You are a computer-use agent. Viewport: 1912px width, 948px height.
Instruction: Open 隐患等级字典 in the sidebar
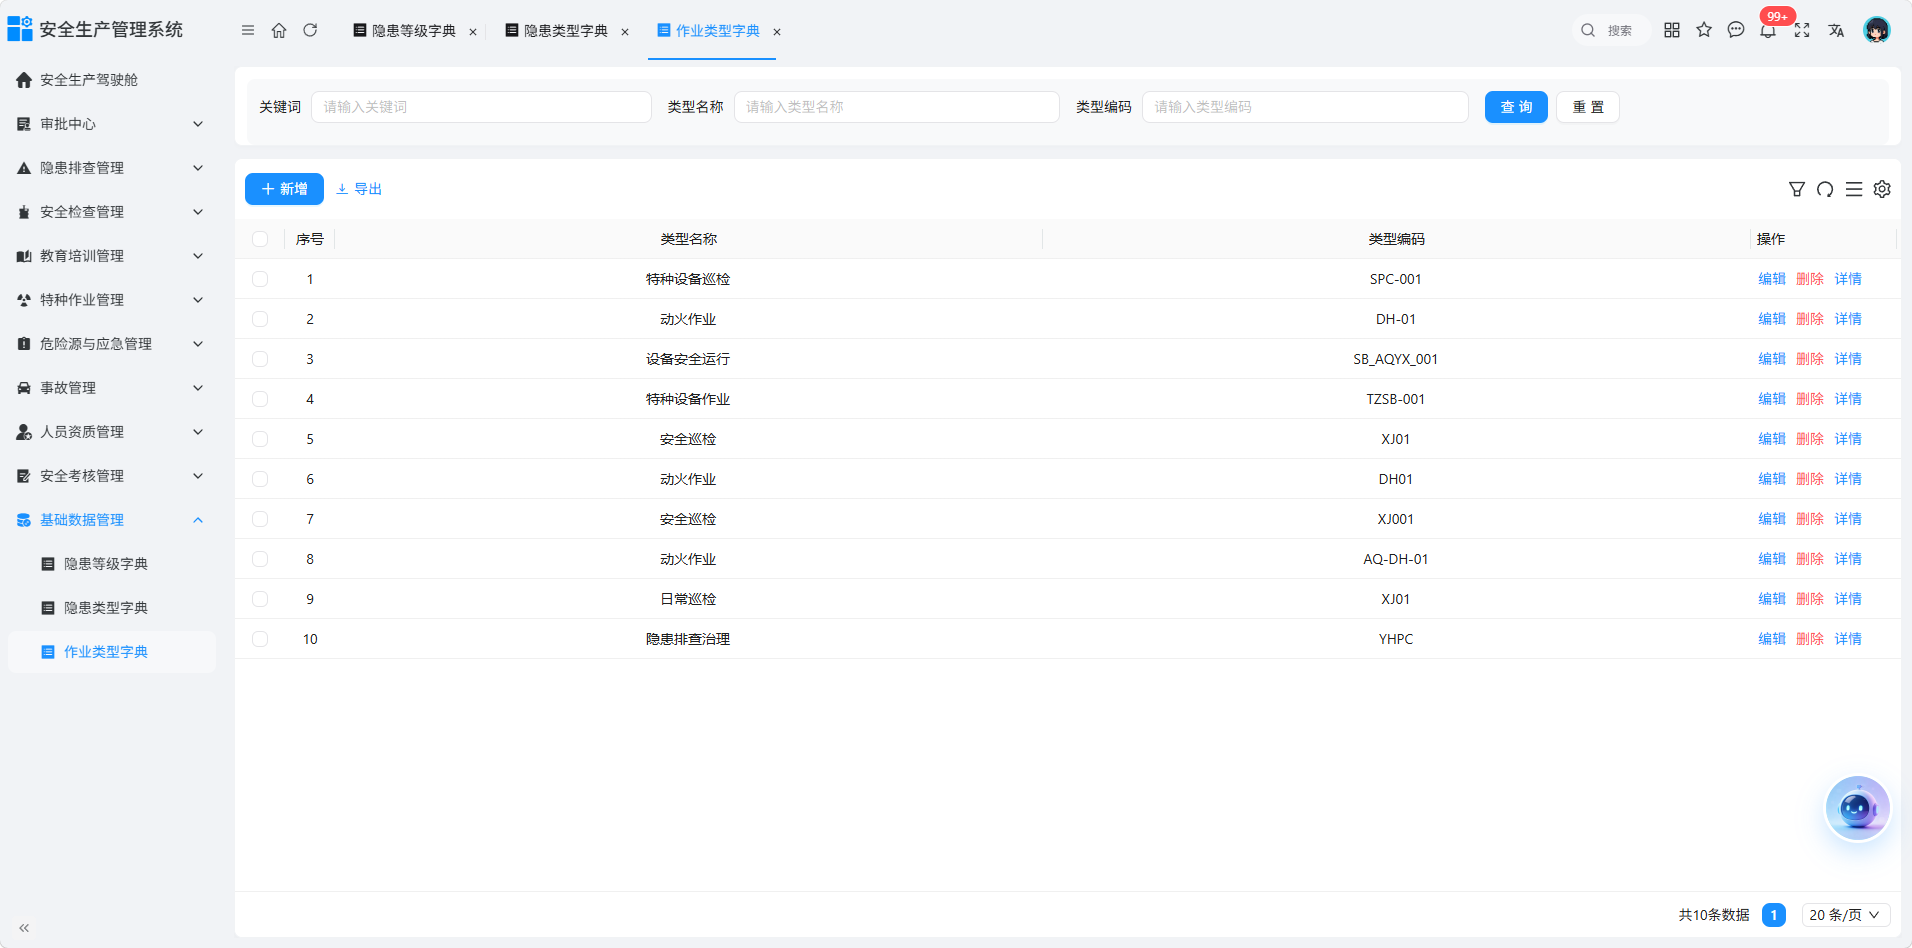click(x=112, y=564)
